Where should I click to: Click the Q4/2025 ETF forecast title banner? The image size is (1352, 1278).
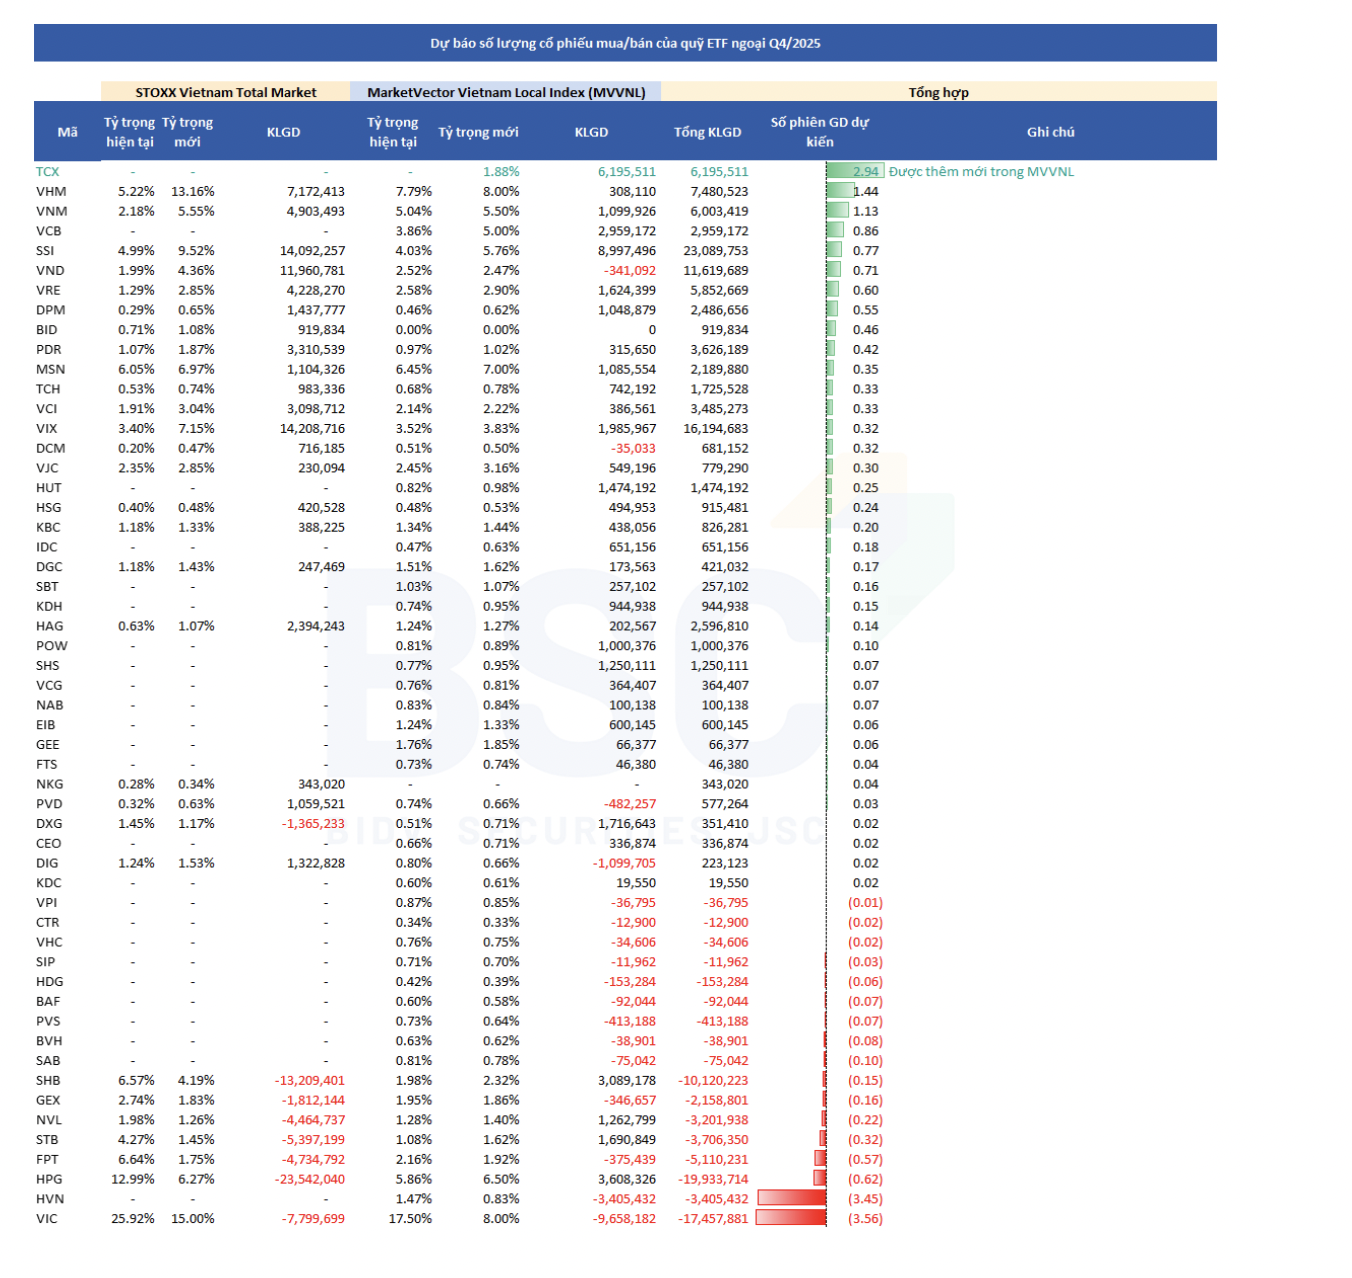[625, 43]
